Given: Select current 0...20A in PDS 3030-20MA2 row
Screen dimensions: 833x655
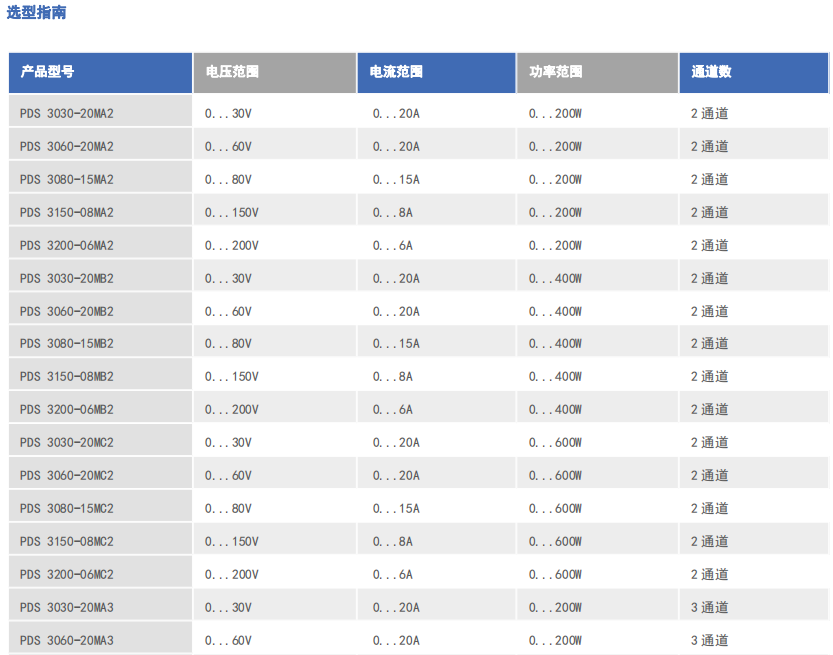Looking at the screenshot, I should coord(396,114).
